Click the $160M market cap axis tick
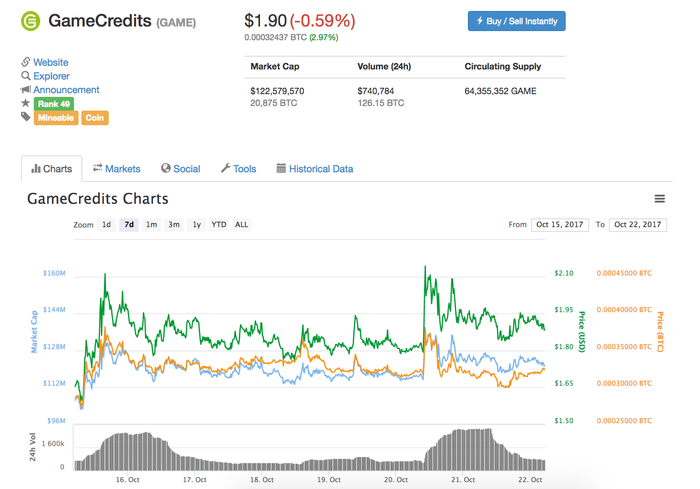This screenshot has height=489, width=700. [x=54, y=273]
